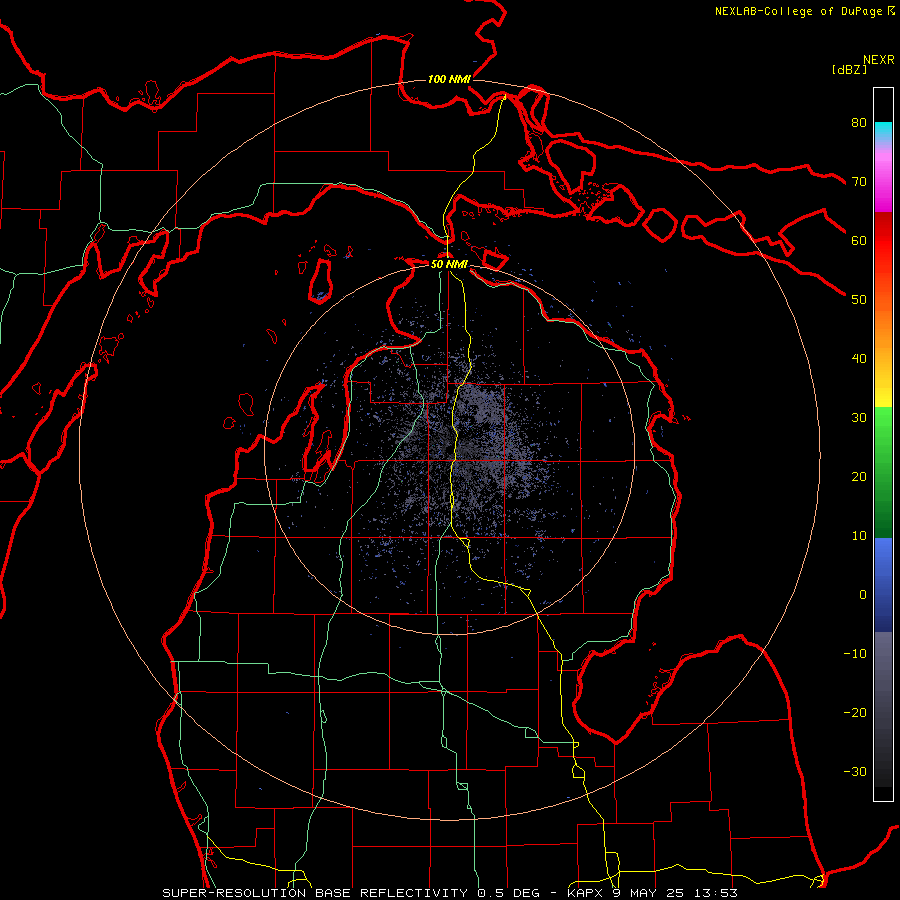Viewport: 900px width, 900px height.
Task: Click the 60 value on the dBZ scale
Action: (x=859, y=240)
